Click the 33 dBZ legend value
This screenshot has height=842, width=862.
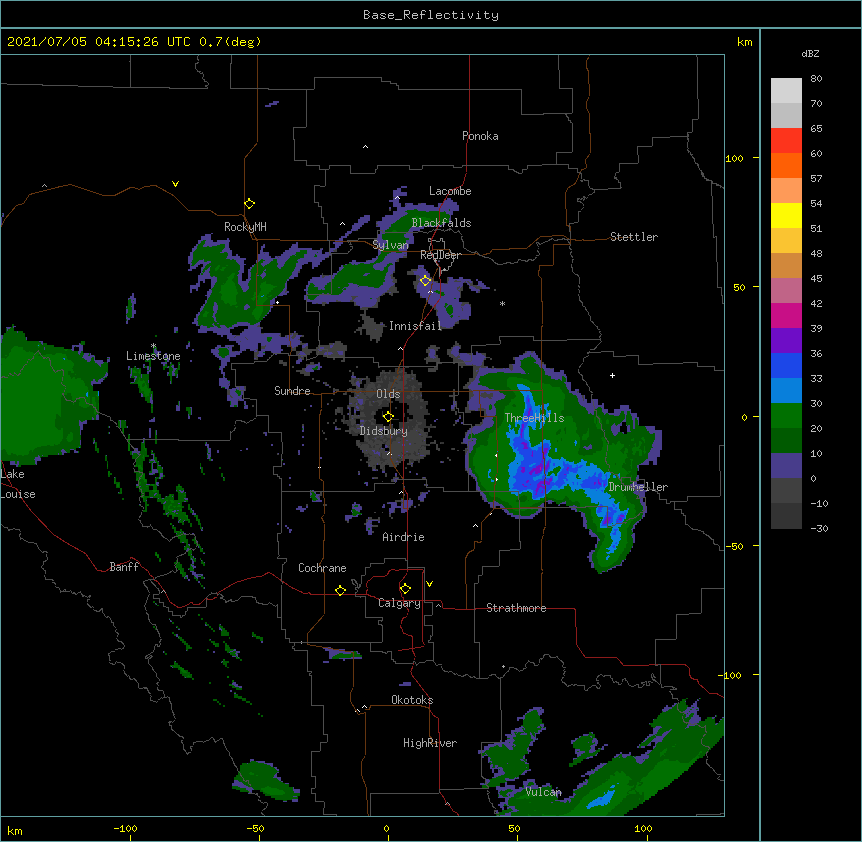pos(816,379)
